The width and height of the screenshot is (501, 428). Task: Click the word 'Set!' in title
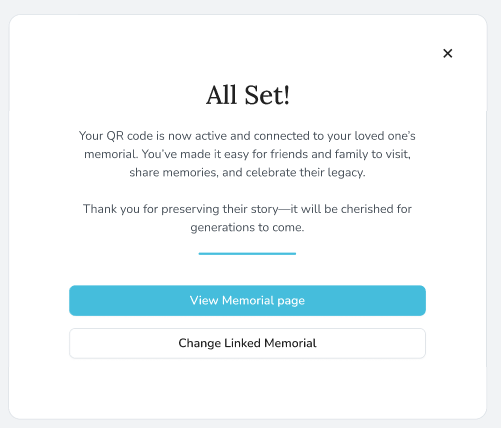(267, 95)
